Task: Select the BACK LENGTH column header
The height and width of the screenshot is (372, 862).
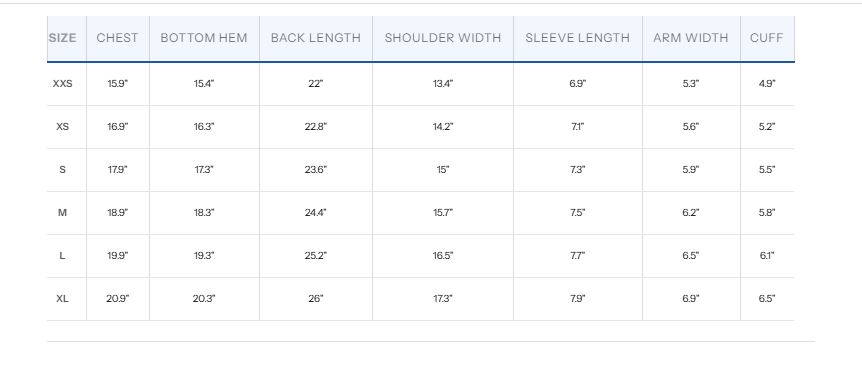Action: [x=316, y=38]
